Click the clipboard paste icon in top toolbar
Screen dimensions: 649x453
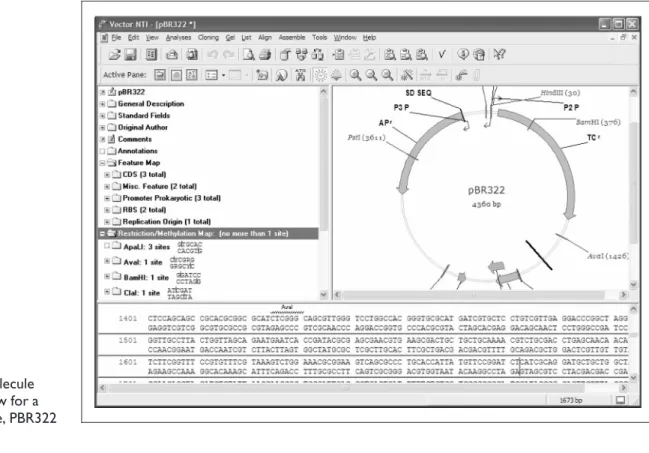click(x=339, y=55)
